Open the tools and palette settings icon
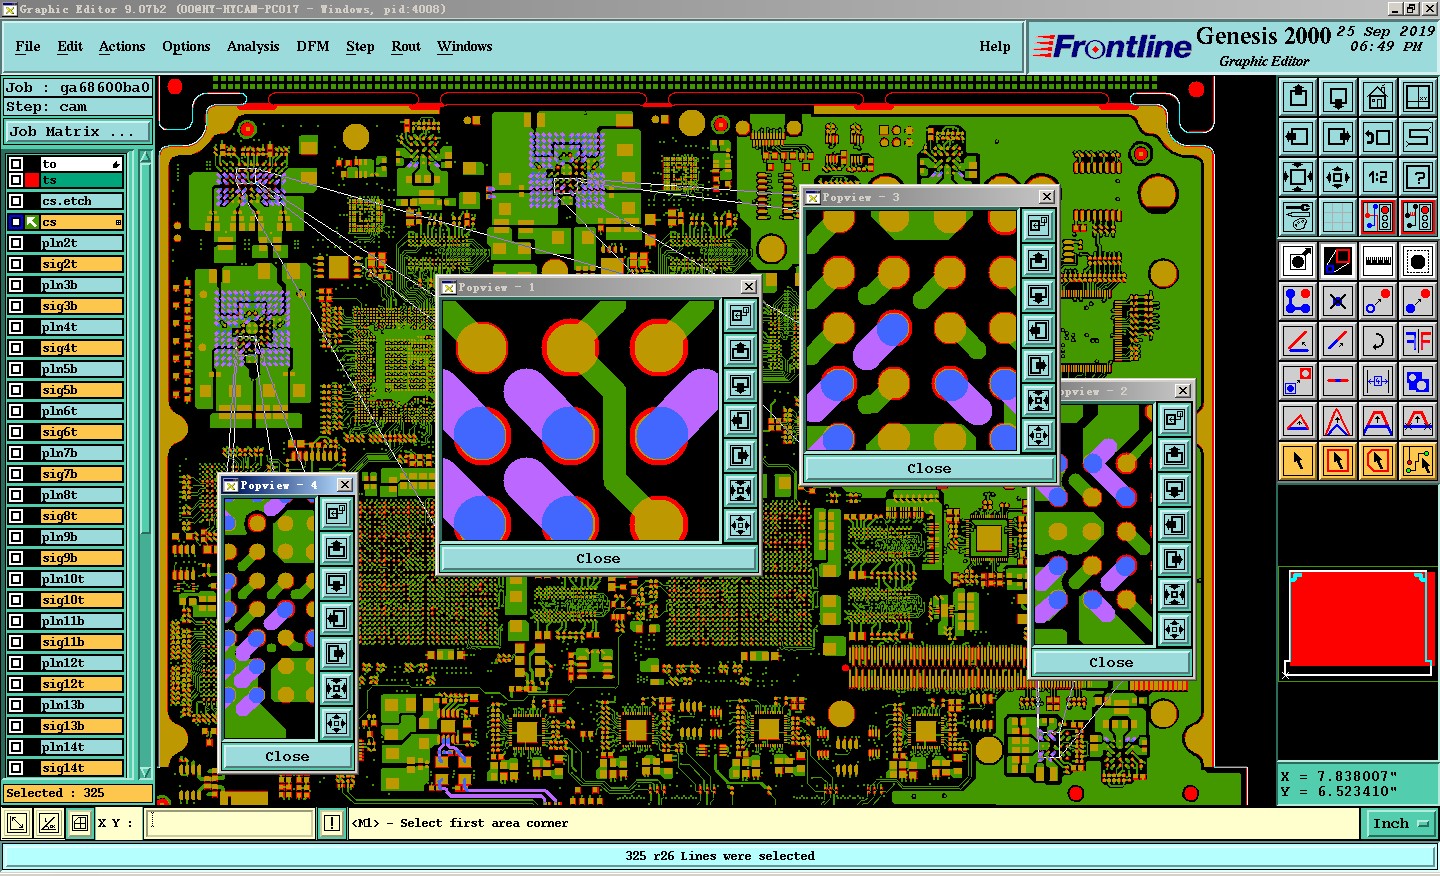Image resolution: width=1440 pixels, height=876 pixels. click(x=1298, y=217)
